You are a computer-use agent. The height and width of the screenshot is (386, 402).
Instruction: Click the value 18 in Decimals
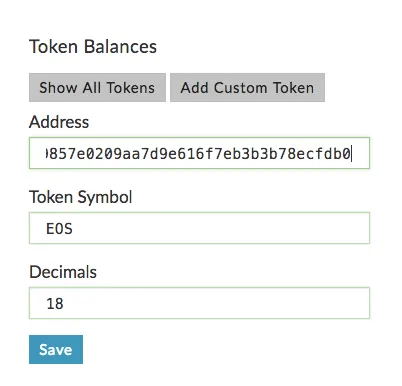[x=55, y=304]
